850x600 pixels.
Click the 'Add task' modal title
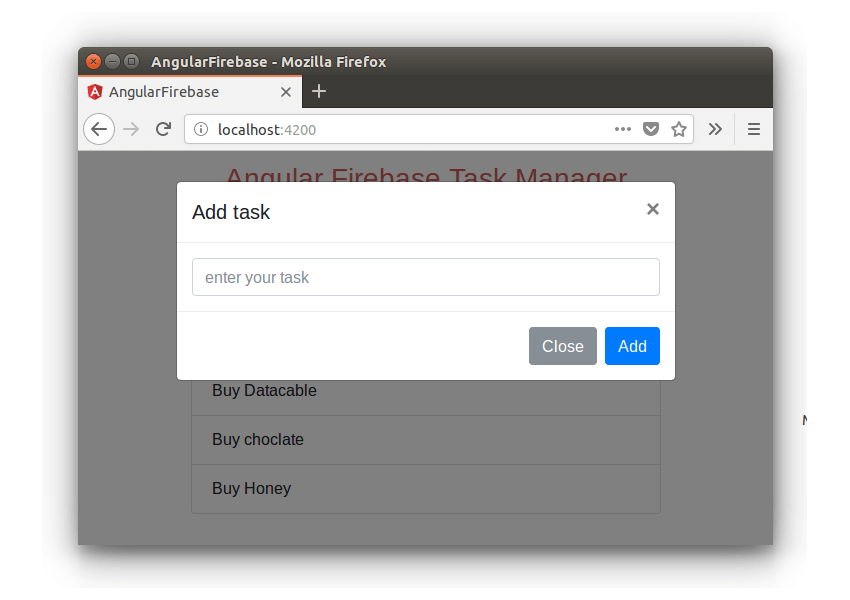click(x=231, y=212)
